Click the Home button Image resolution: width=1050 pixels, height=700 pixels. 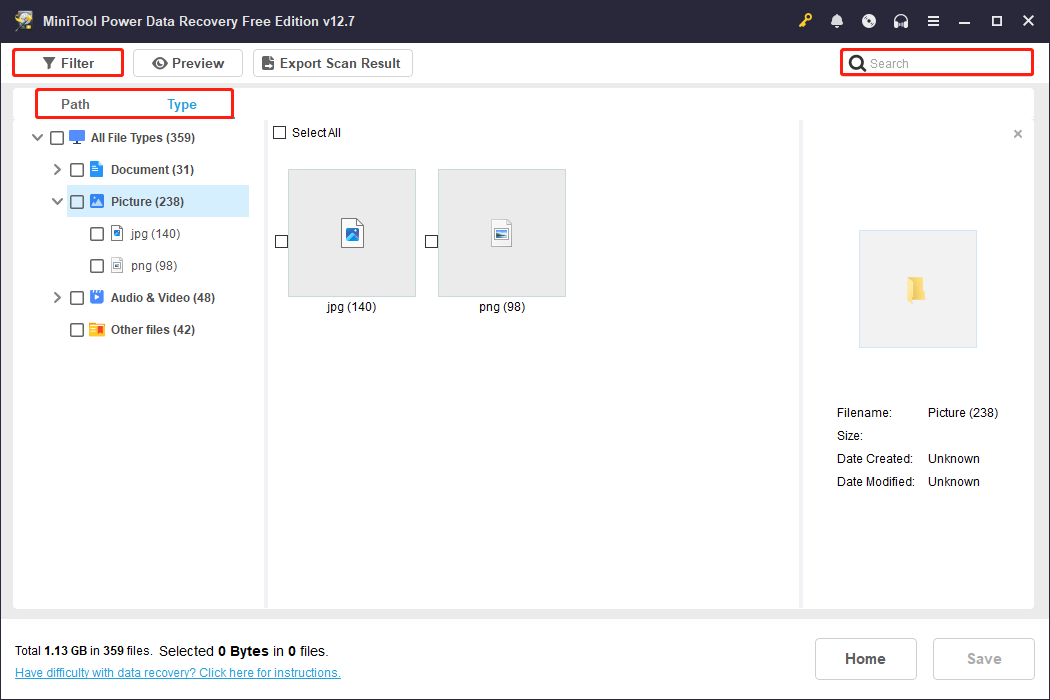[865, 658]
